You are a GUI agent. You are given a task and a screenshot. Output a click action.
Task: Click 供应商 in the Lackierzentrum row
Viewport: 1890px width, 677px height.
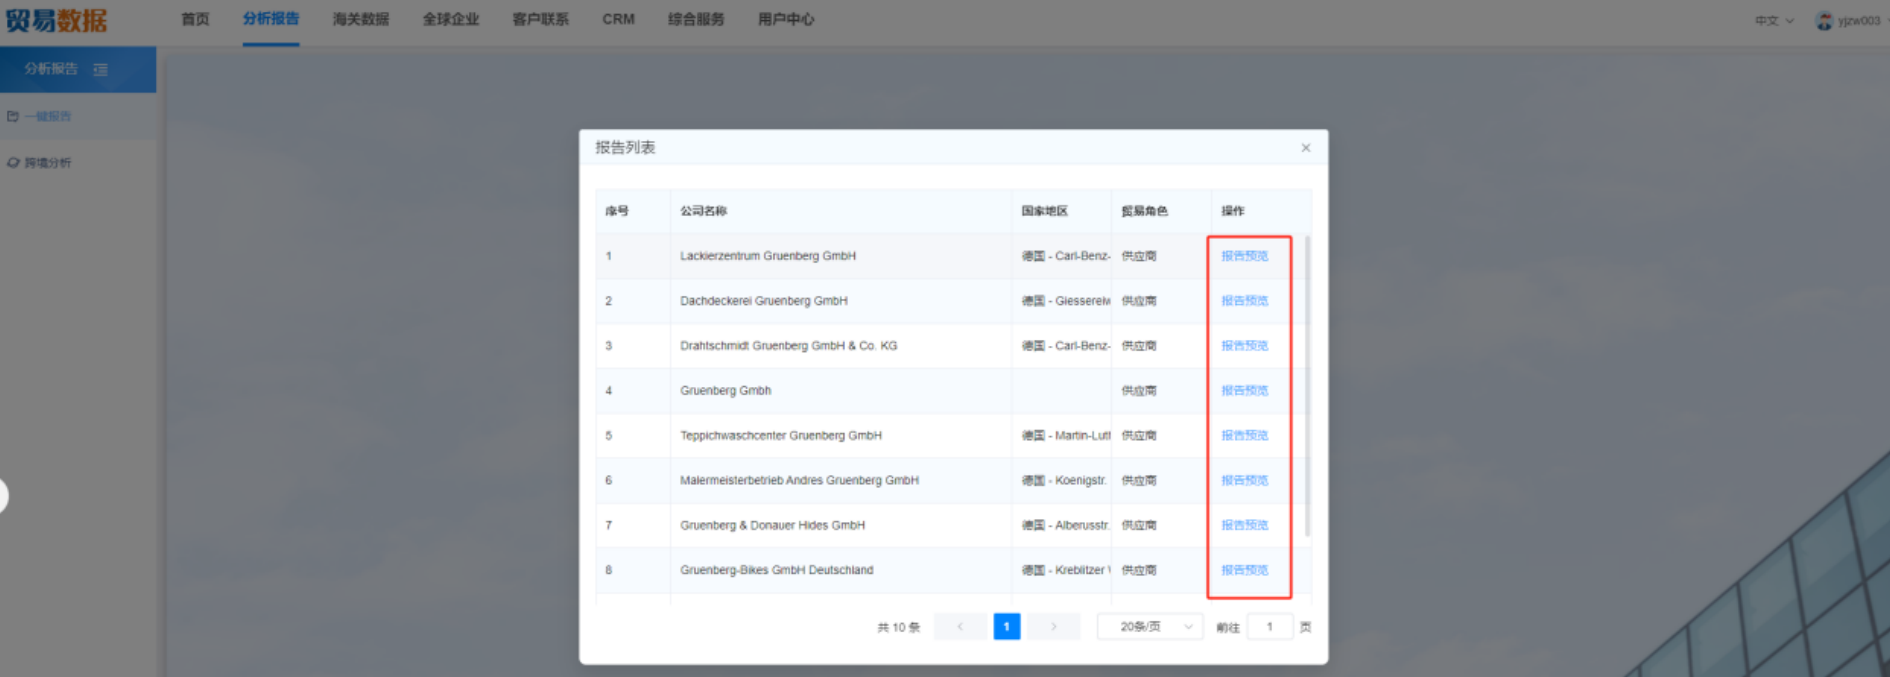(1139, 256)
